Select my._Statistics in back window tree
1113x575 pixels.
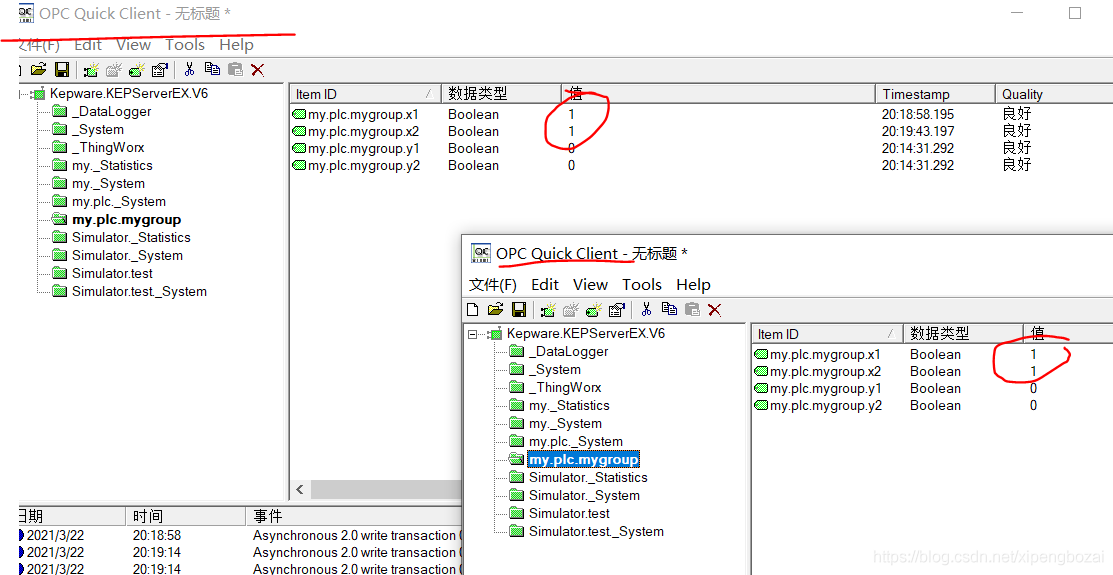(x=112, y=165)
